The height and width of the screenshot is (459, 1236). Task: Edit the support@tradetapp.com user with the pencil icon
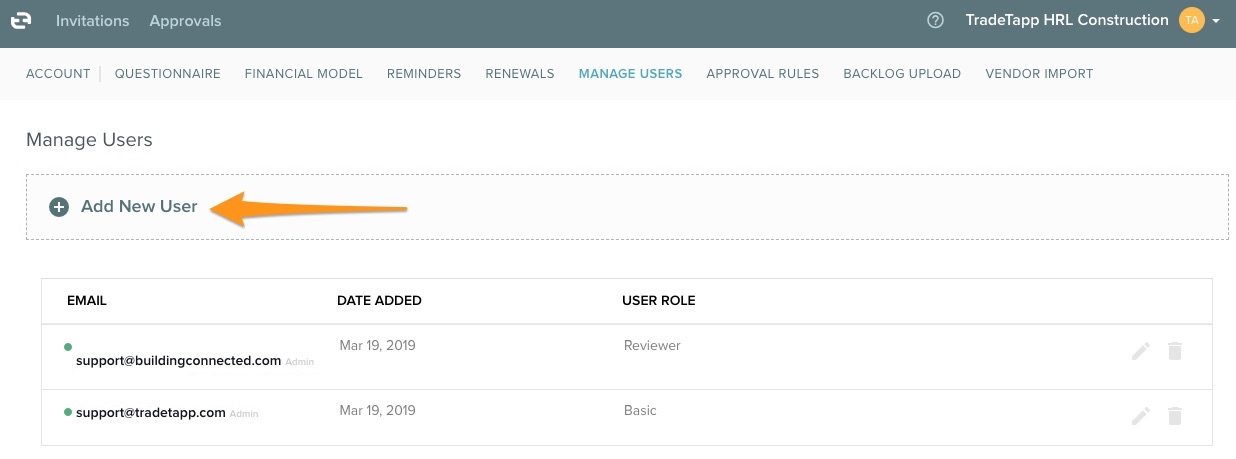pyautogui.click(x=1140, y=416)
